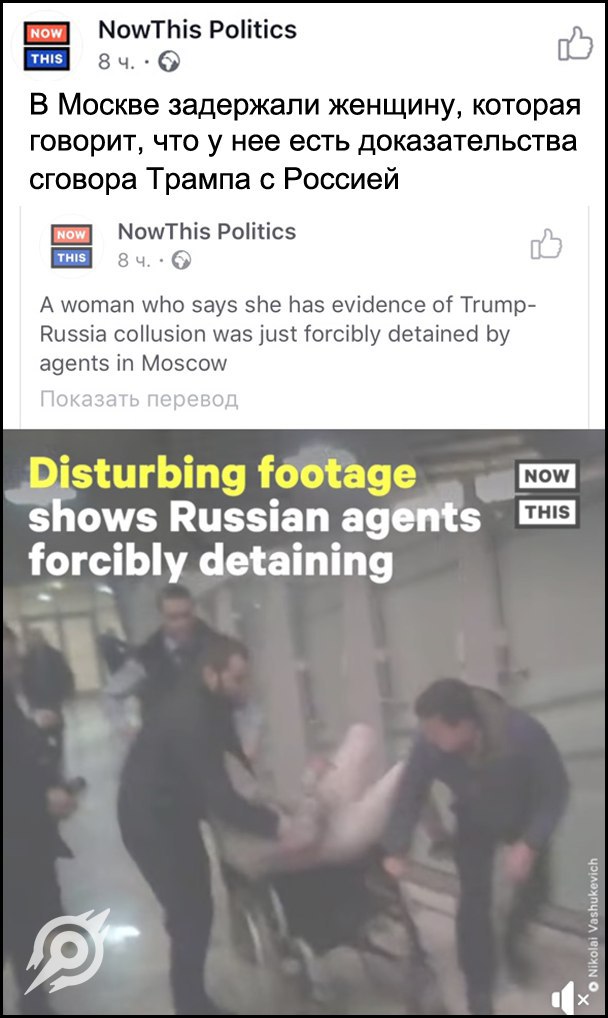Click the yellow 'Disturbing footage' headline
This screenshot has height=1018, width=608.
click(x=222, y=473)
